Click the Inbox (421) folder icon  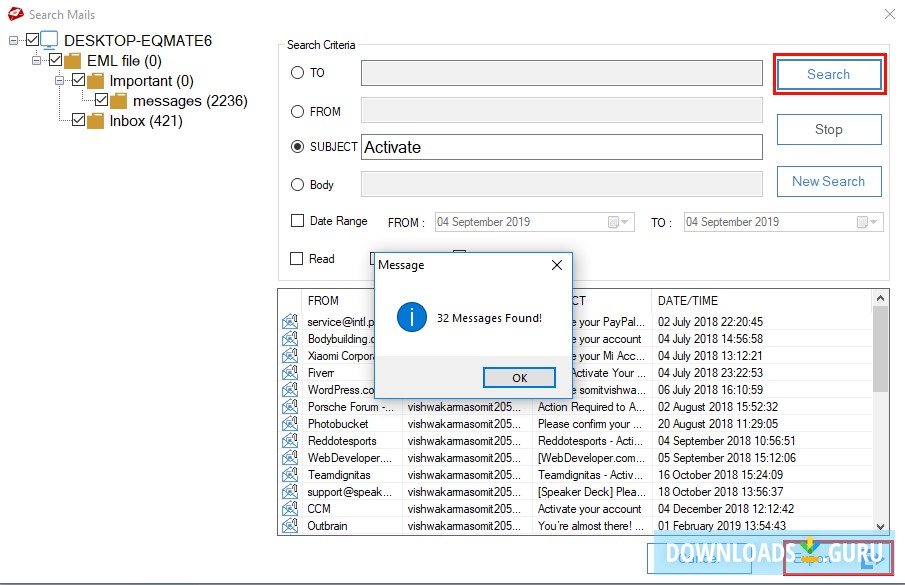point(96,121)
